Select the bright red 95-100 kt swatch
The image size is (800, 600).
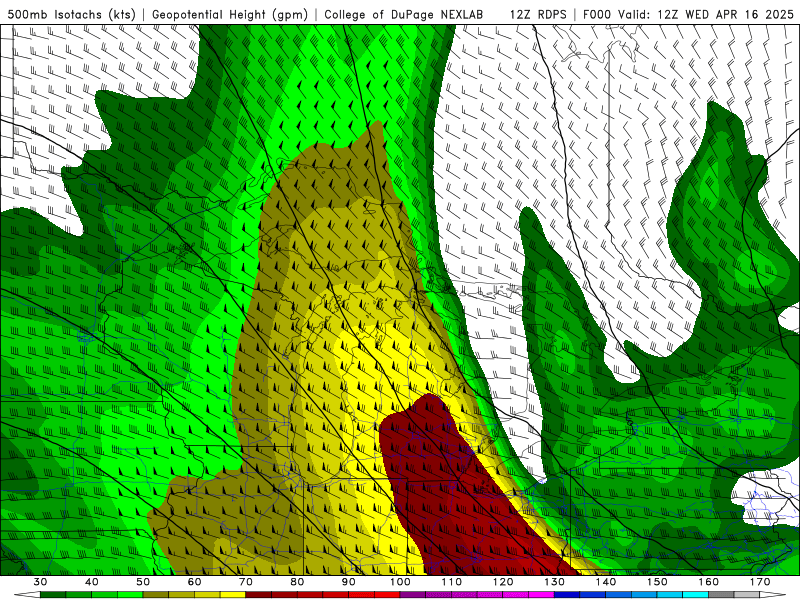[x=387, y=595]
